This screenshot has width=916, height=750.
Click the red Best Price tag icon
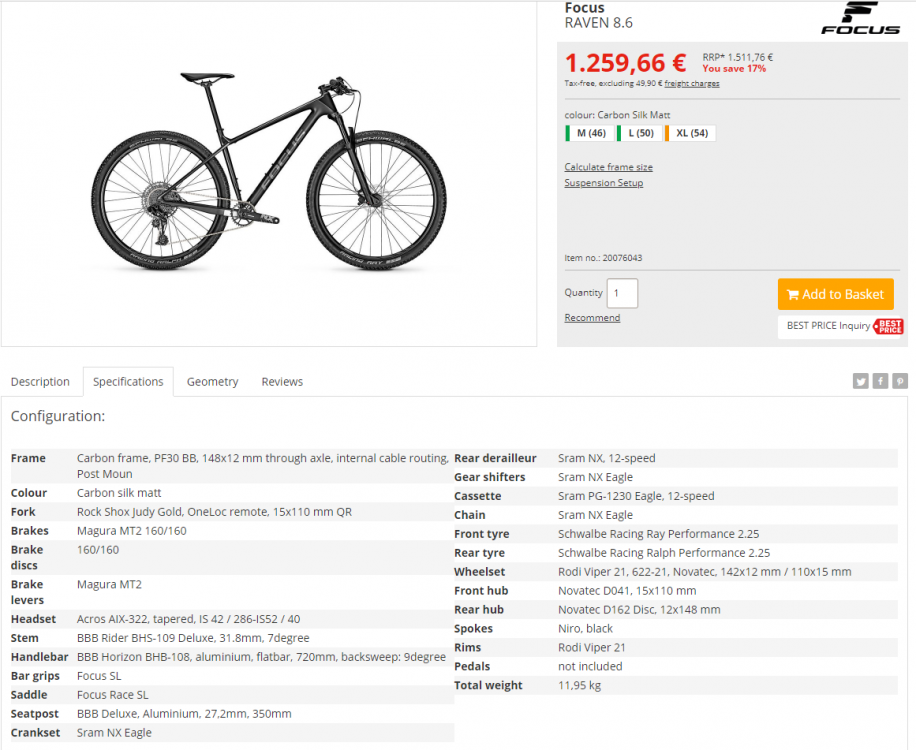pos(888,326)
